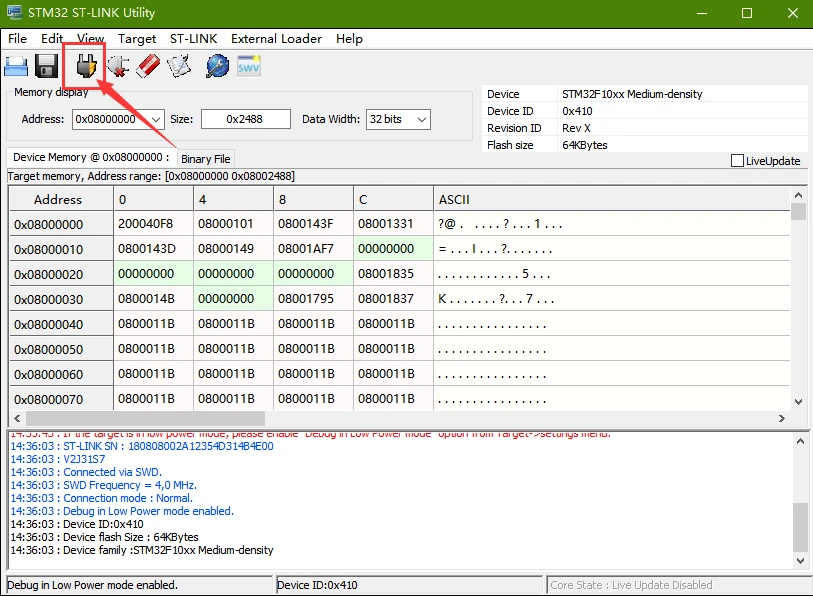Click the Open file toolbar icon
813x596 pixels.
click(x=16, y=66)
